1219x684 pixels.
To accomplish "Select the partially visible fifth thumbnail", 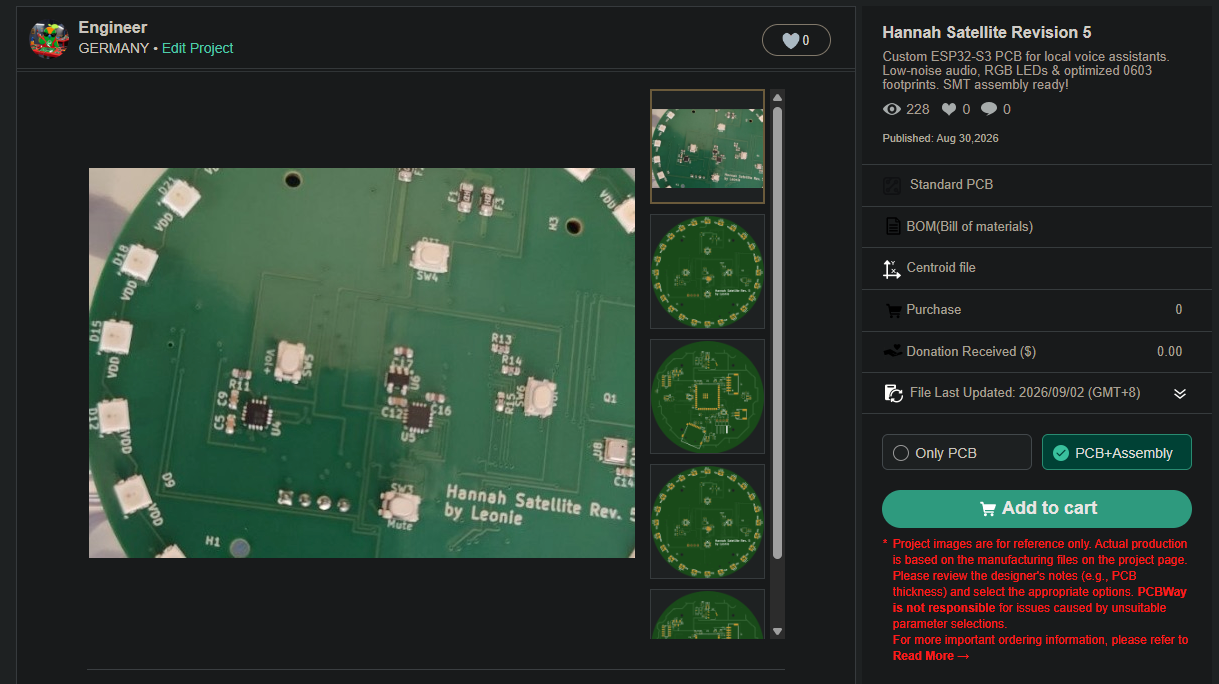I will 707,614.
